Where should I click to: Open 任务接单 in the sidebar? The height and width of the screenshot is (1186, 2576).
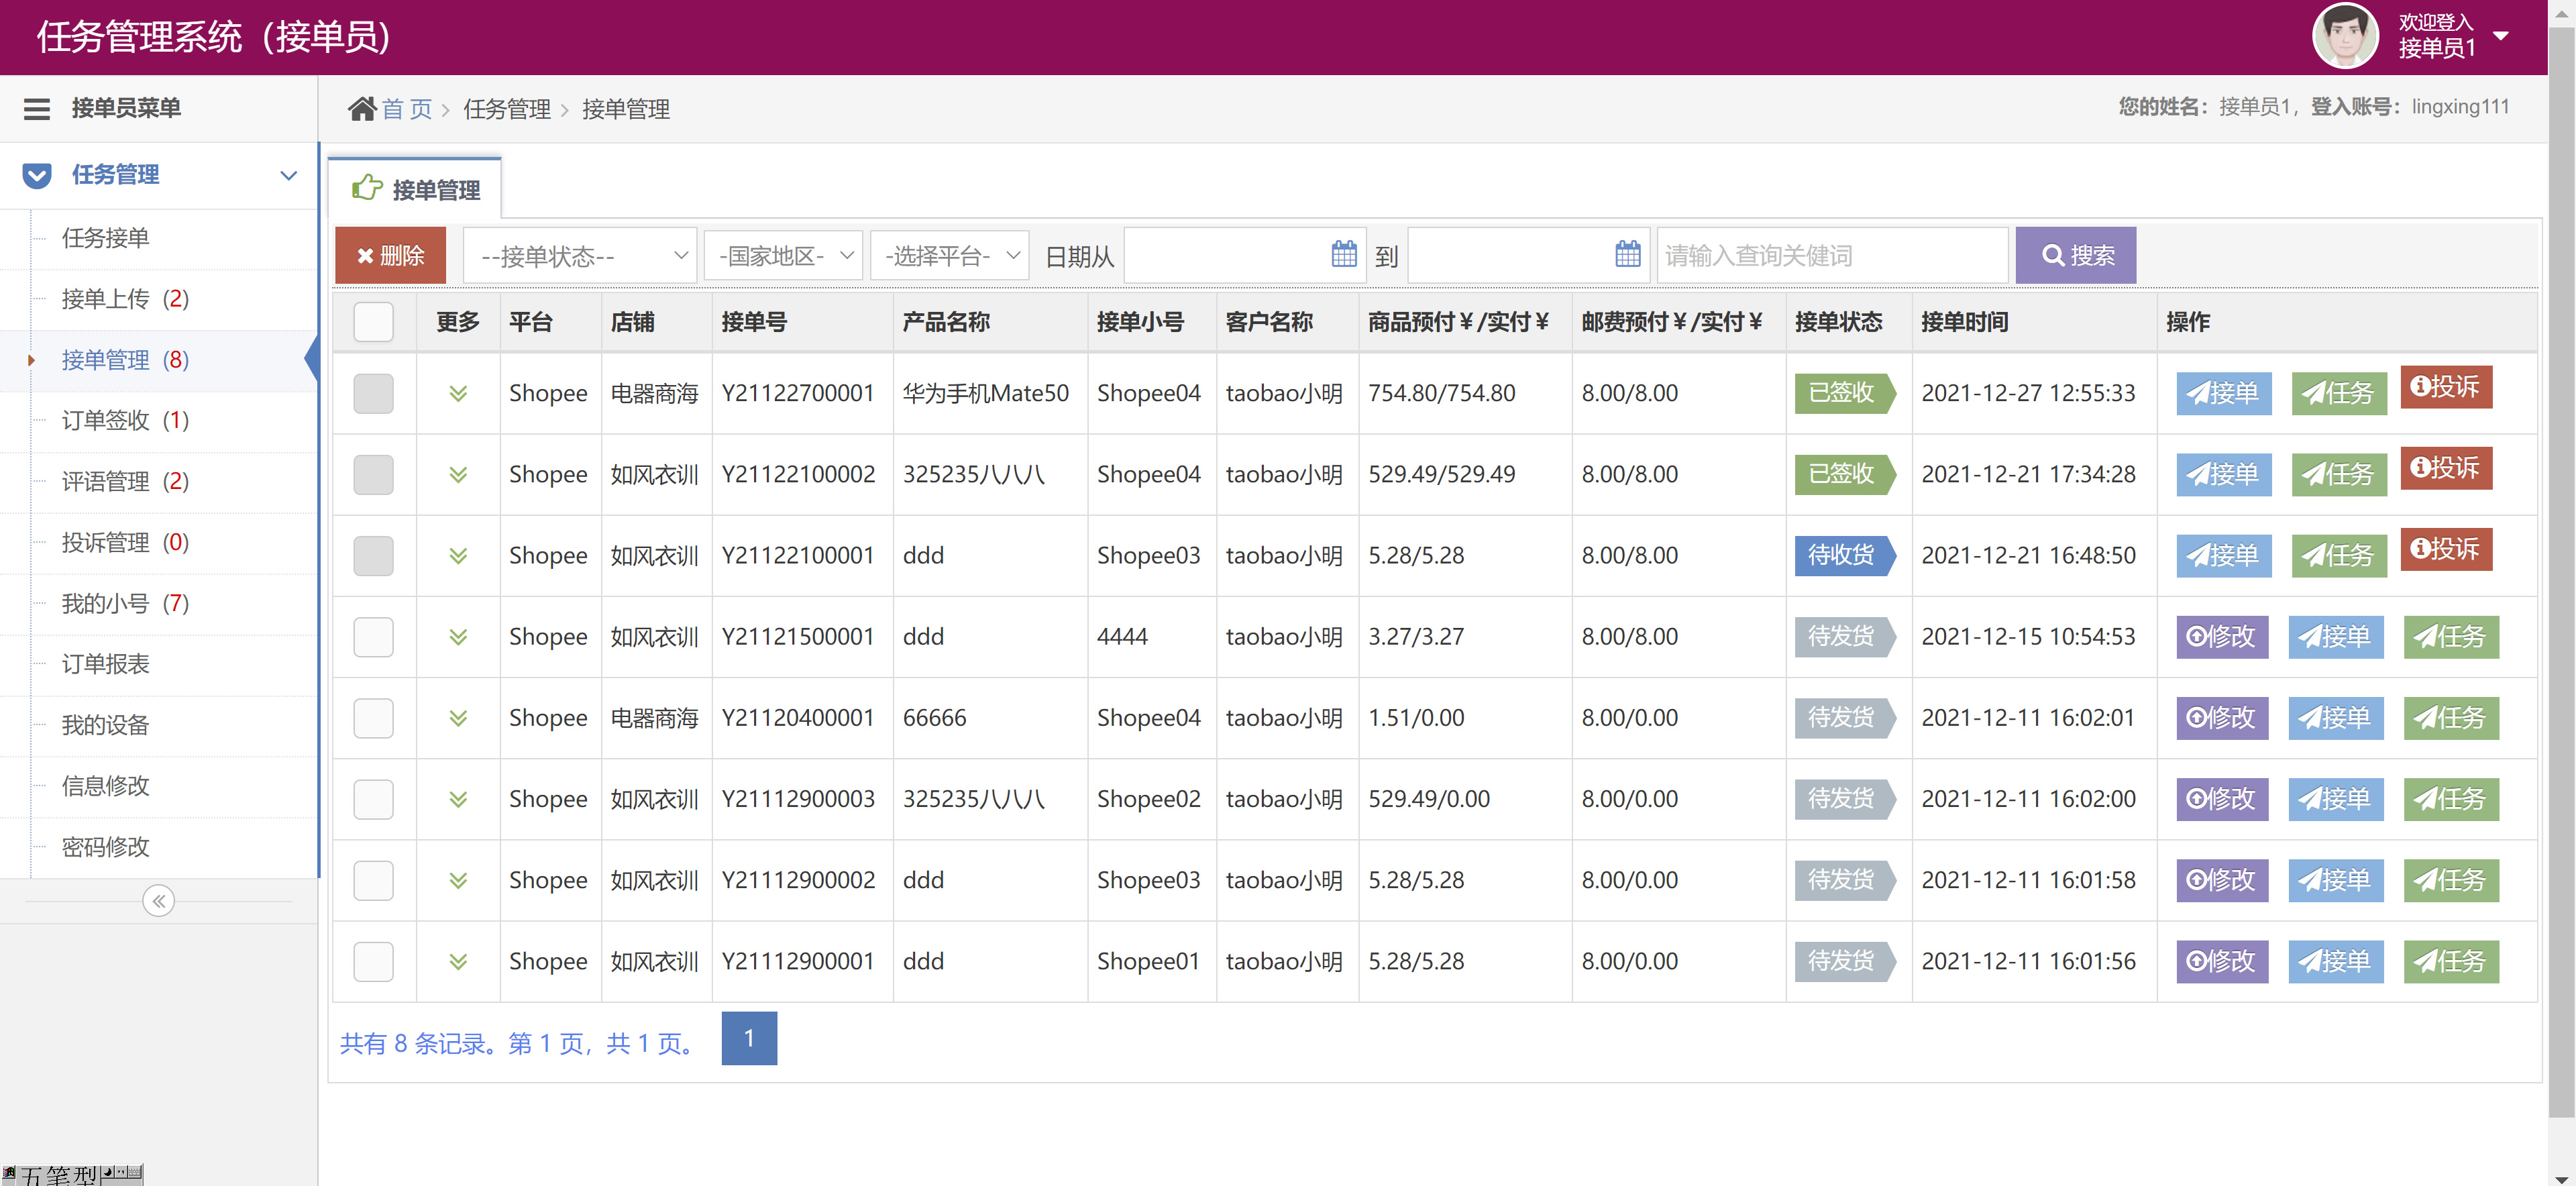(105, 238)
